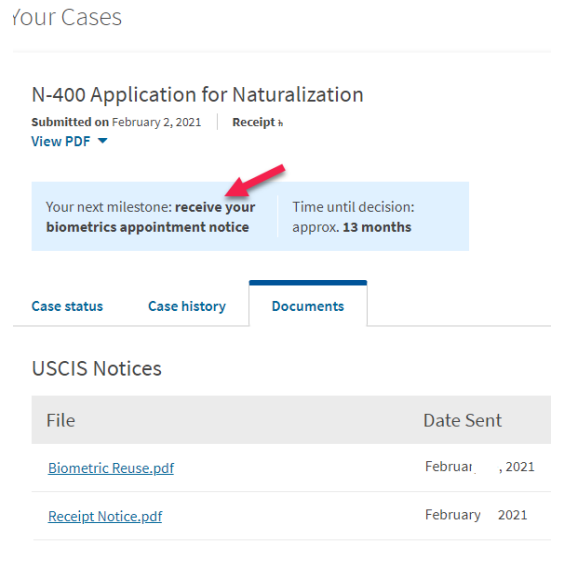The height and width of the screenshot is (568, 566).
Task: Click the Date Sent column header
Action: tap(462, 420)
